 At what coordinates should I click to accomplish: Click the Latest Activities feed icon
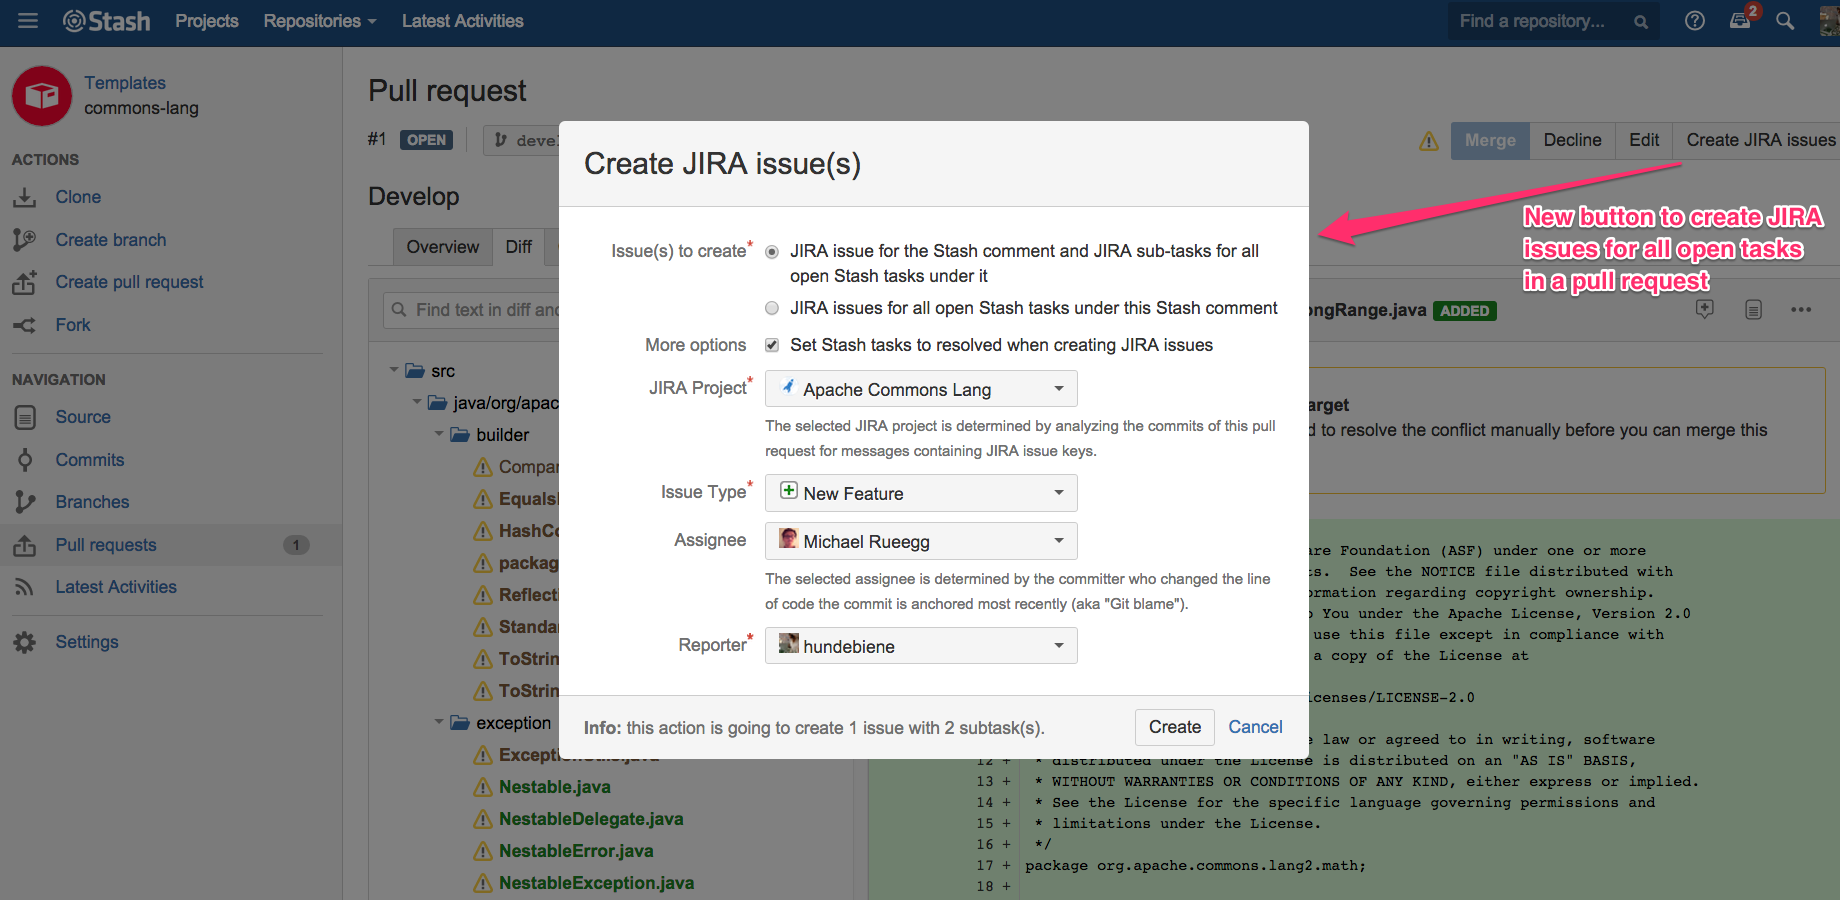[x=25, y=587]
